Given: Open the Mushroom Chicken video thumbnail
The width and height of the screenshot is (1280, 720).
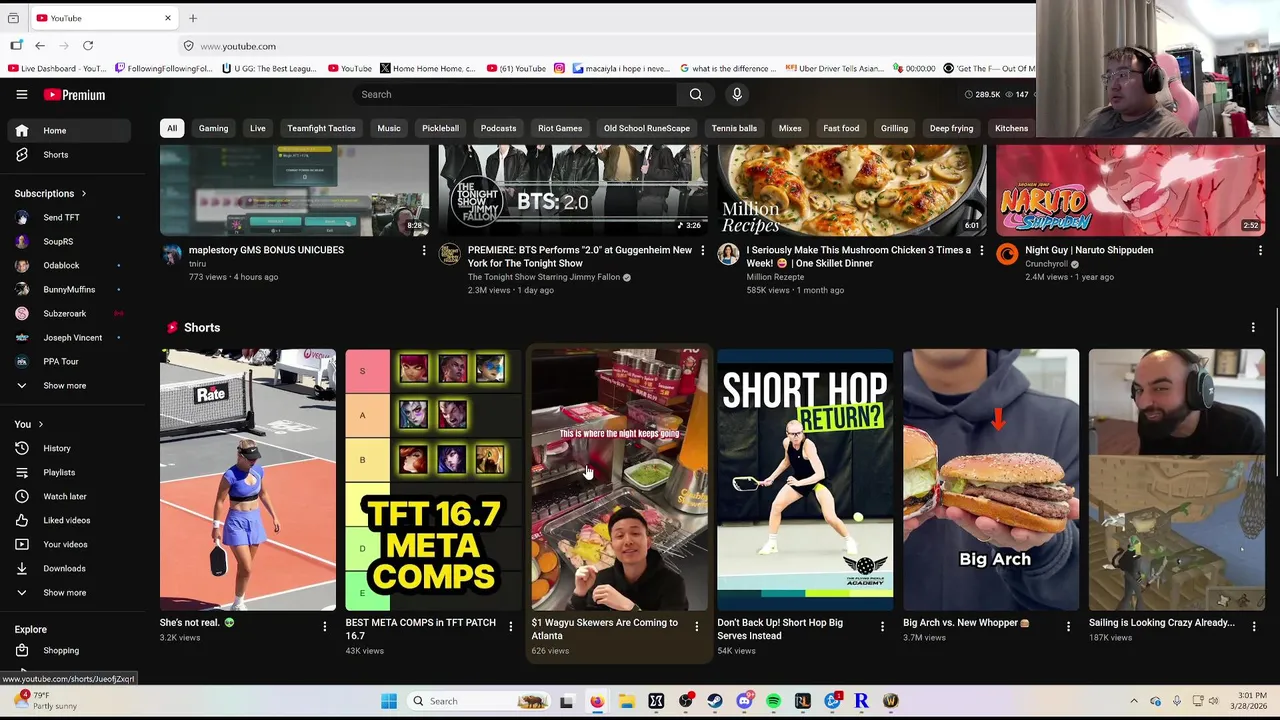Looking at the screenshot, I should pos(852,190).
